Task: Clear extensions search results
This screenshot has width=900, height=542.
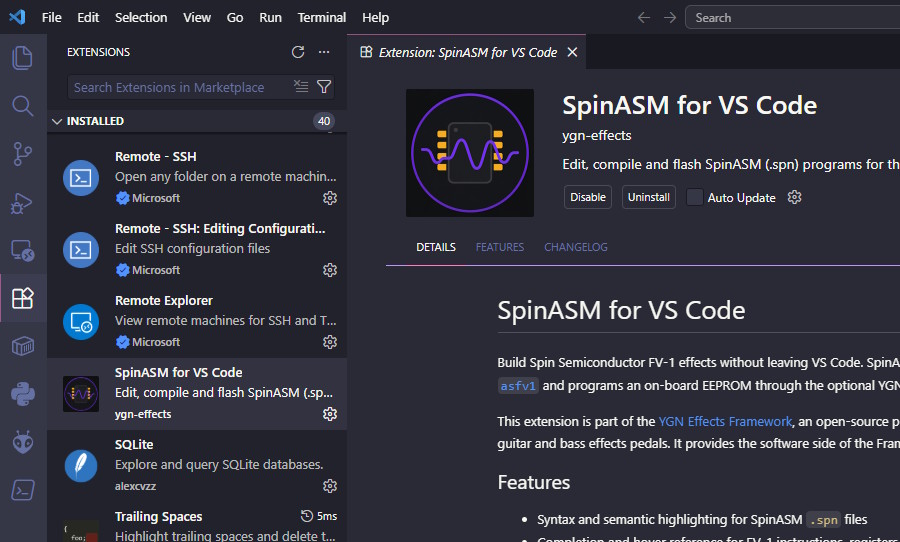Action: 301,87
